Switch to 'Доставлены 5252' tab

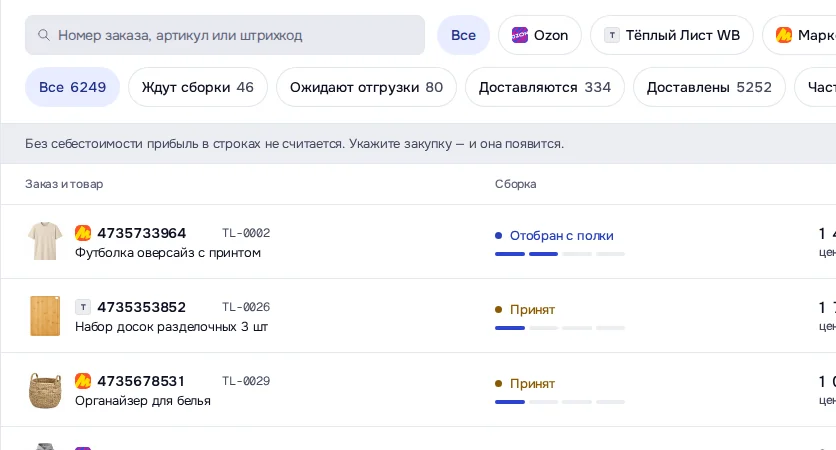[709, 87]
